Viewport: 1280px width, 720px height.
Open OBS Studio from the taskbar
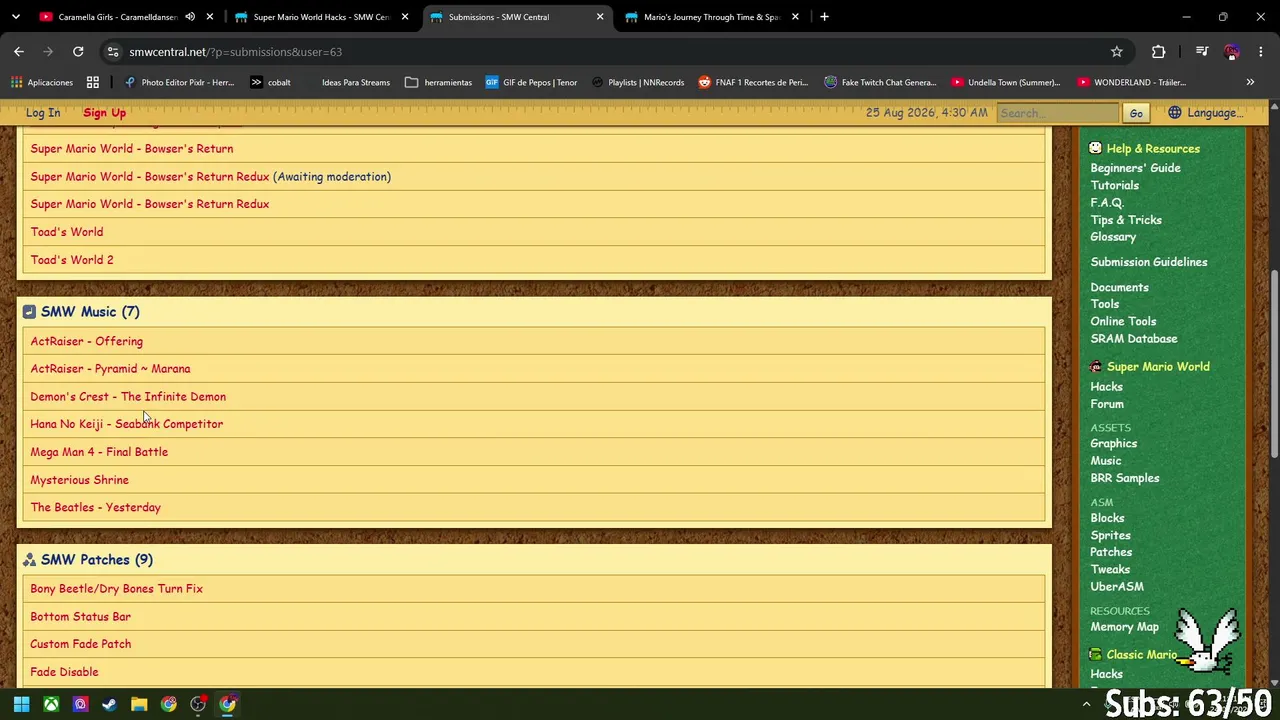(198, 704)
